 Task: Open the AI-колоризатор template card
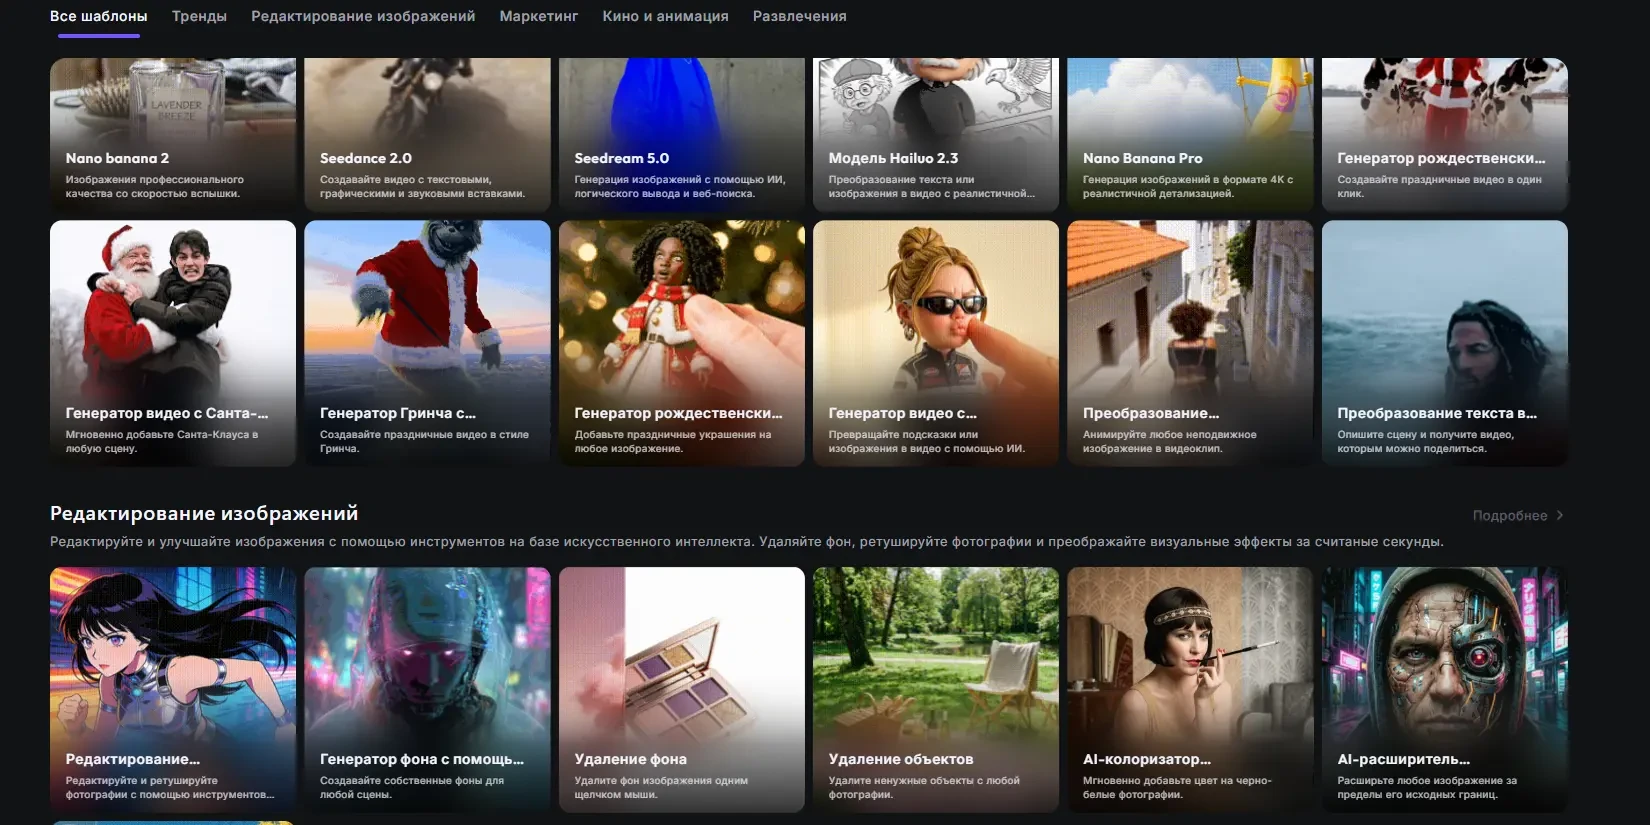[x=1190, y=690]
